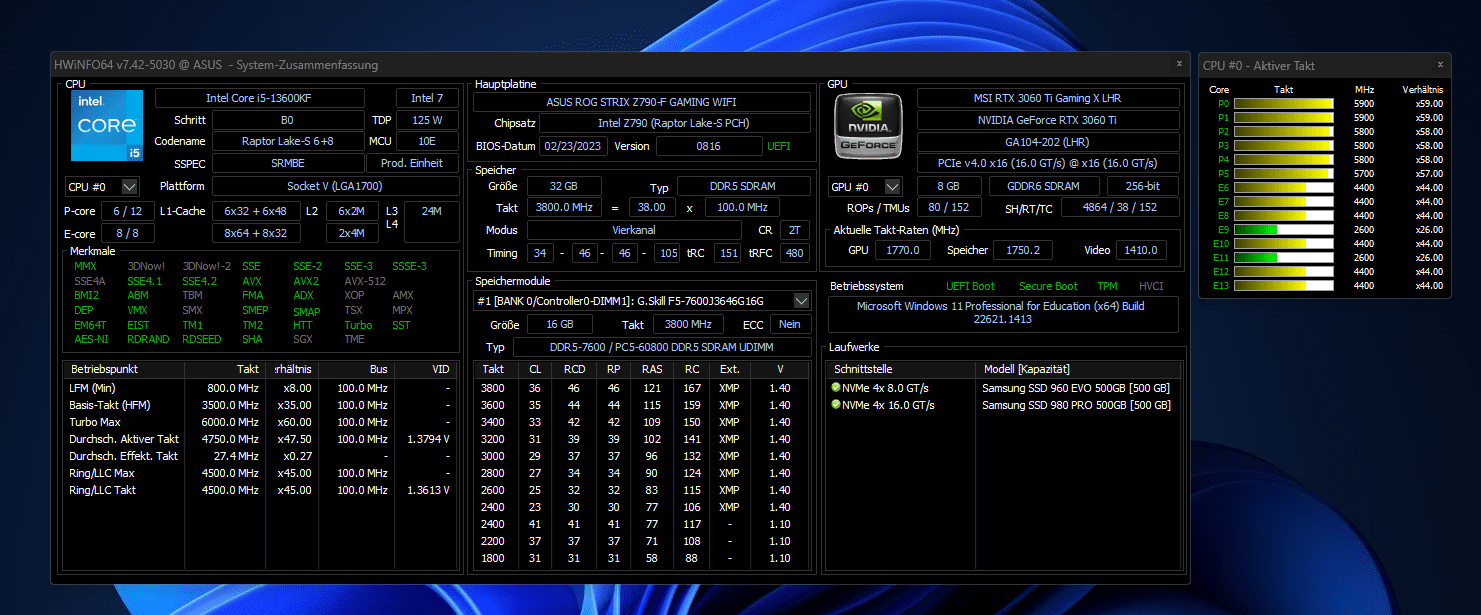This screenshot has height=615, width=1481.
Task: Open the CPU #0 selector dropdown
Action: coord(130,186)
